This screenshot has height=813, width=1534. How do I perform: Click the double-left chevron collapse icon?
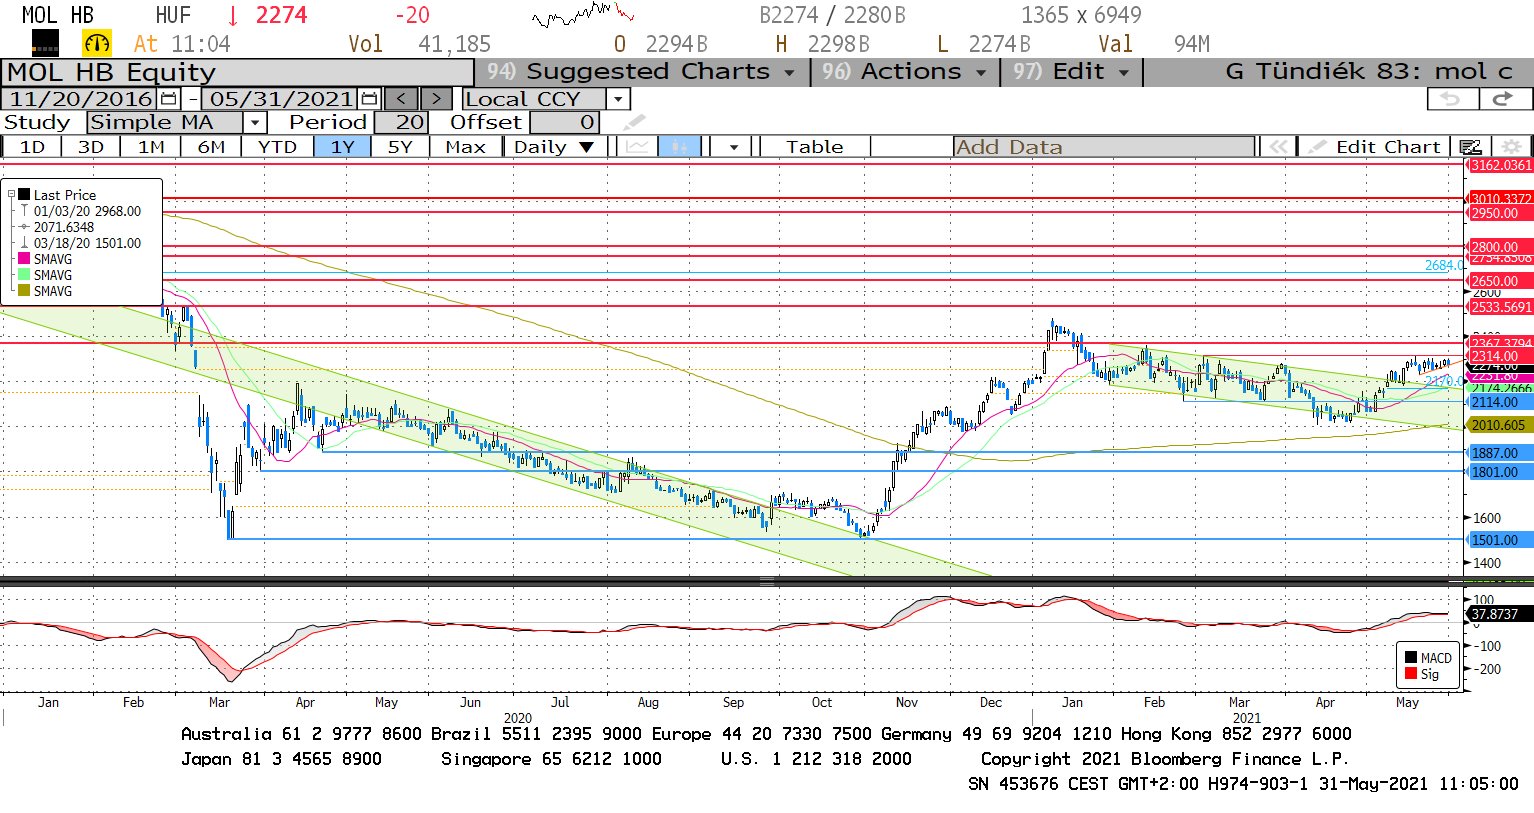click(1278, 147)
